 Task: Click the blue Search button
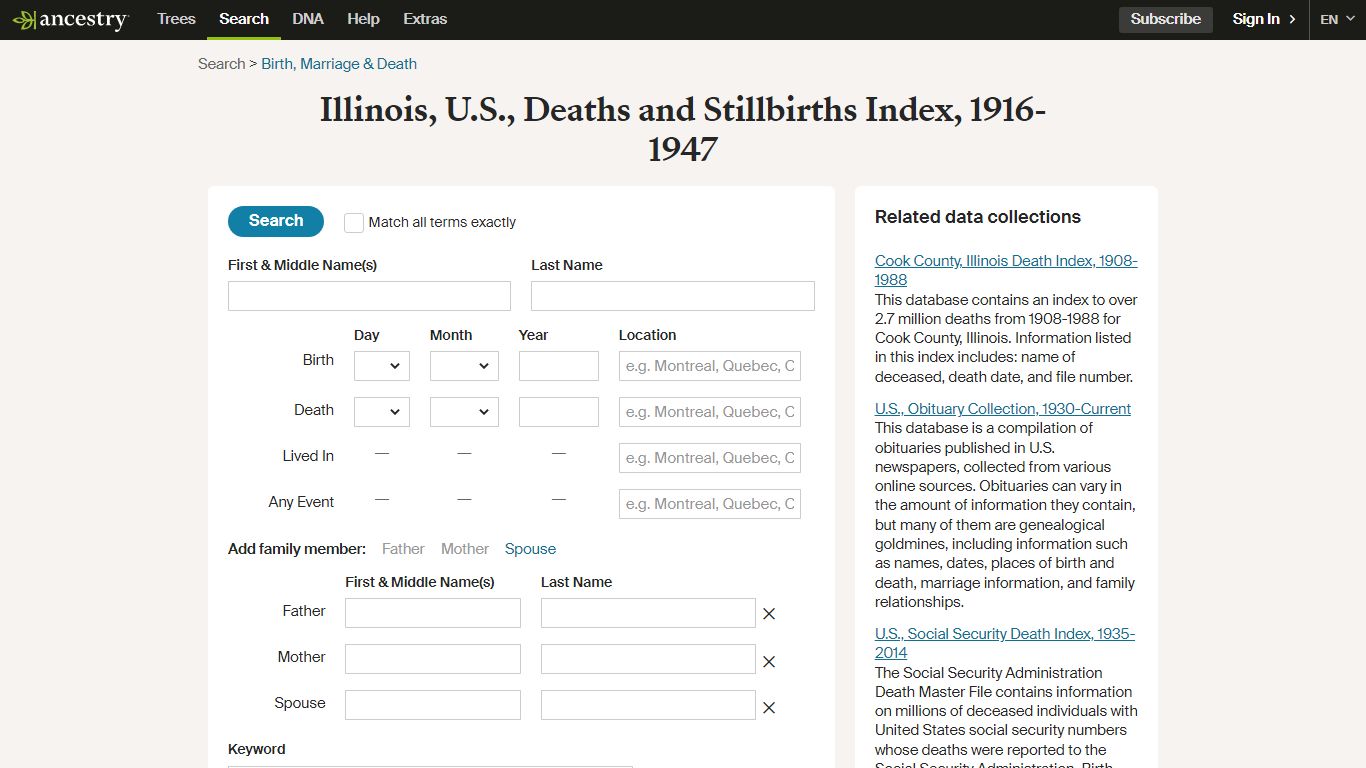tap(276, 221)
